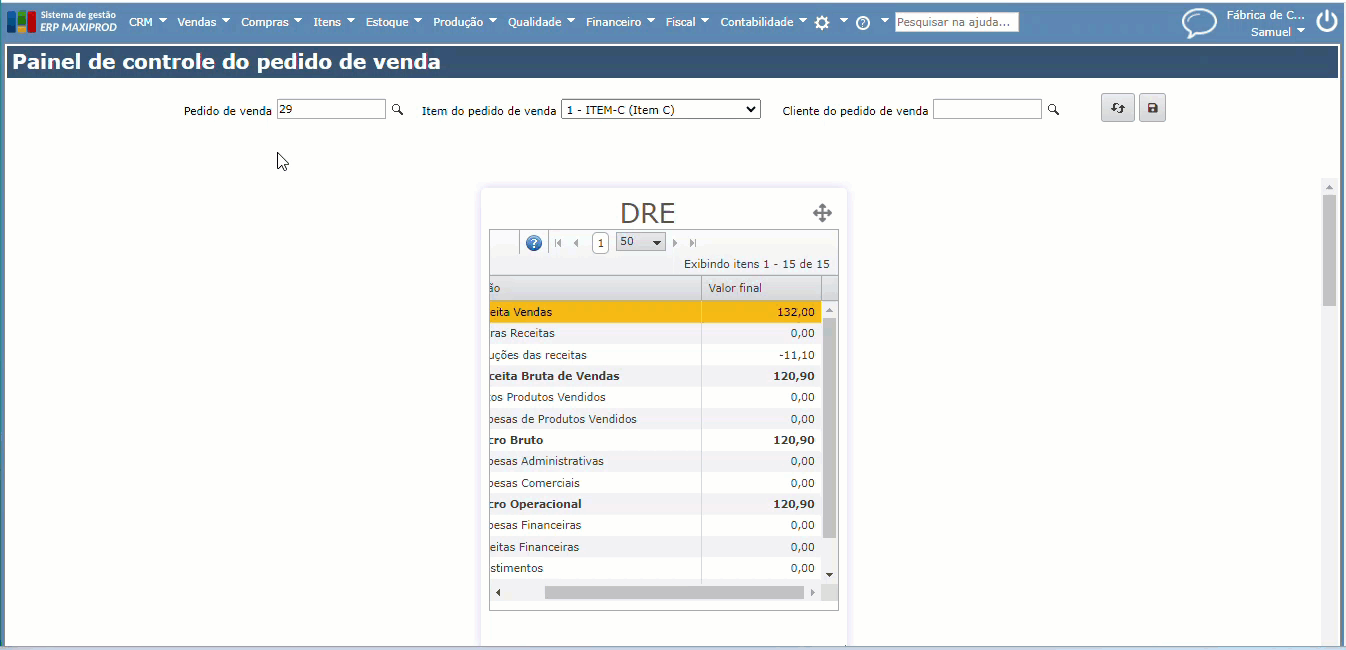1346x650 pixels.
Task: Click the Pesquisar na ajuda search field
Action: (x=956, y=22)
